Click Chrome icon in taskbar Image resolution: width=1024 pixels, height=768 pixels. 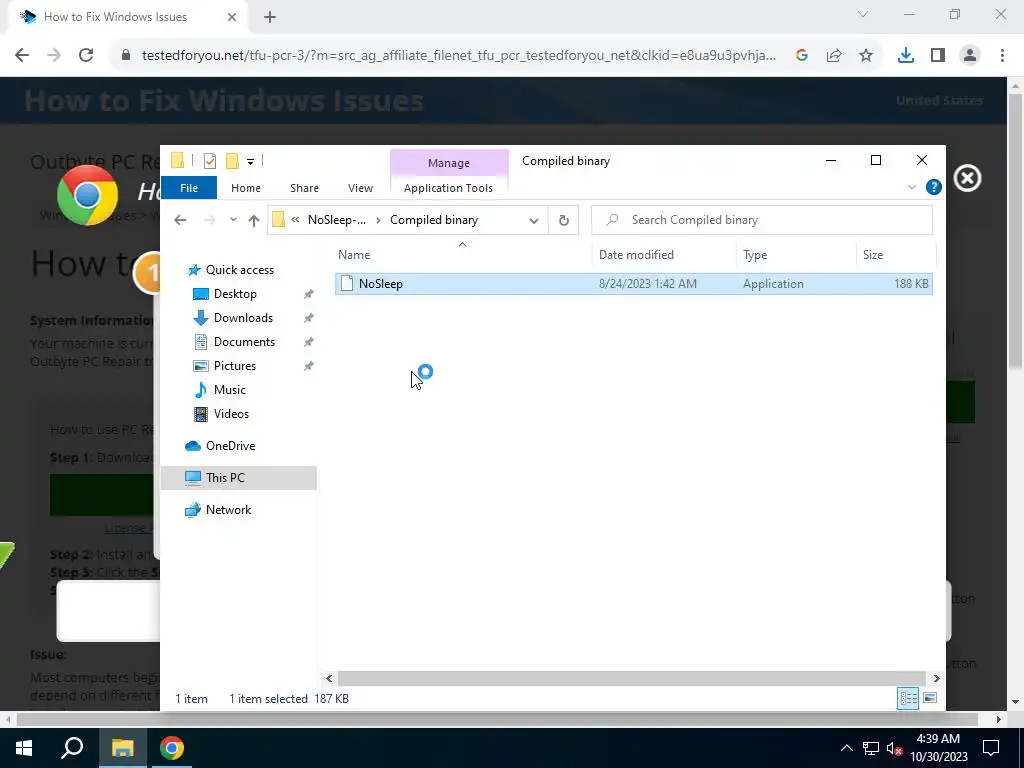click(x=172, y=748)
